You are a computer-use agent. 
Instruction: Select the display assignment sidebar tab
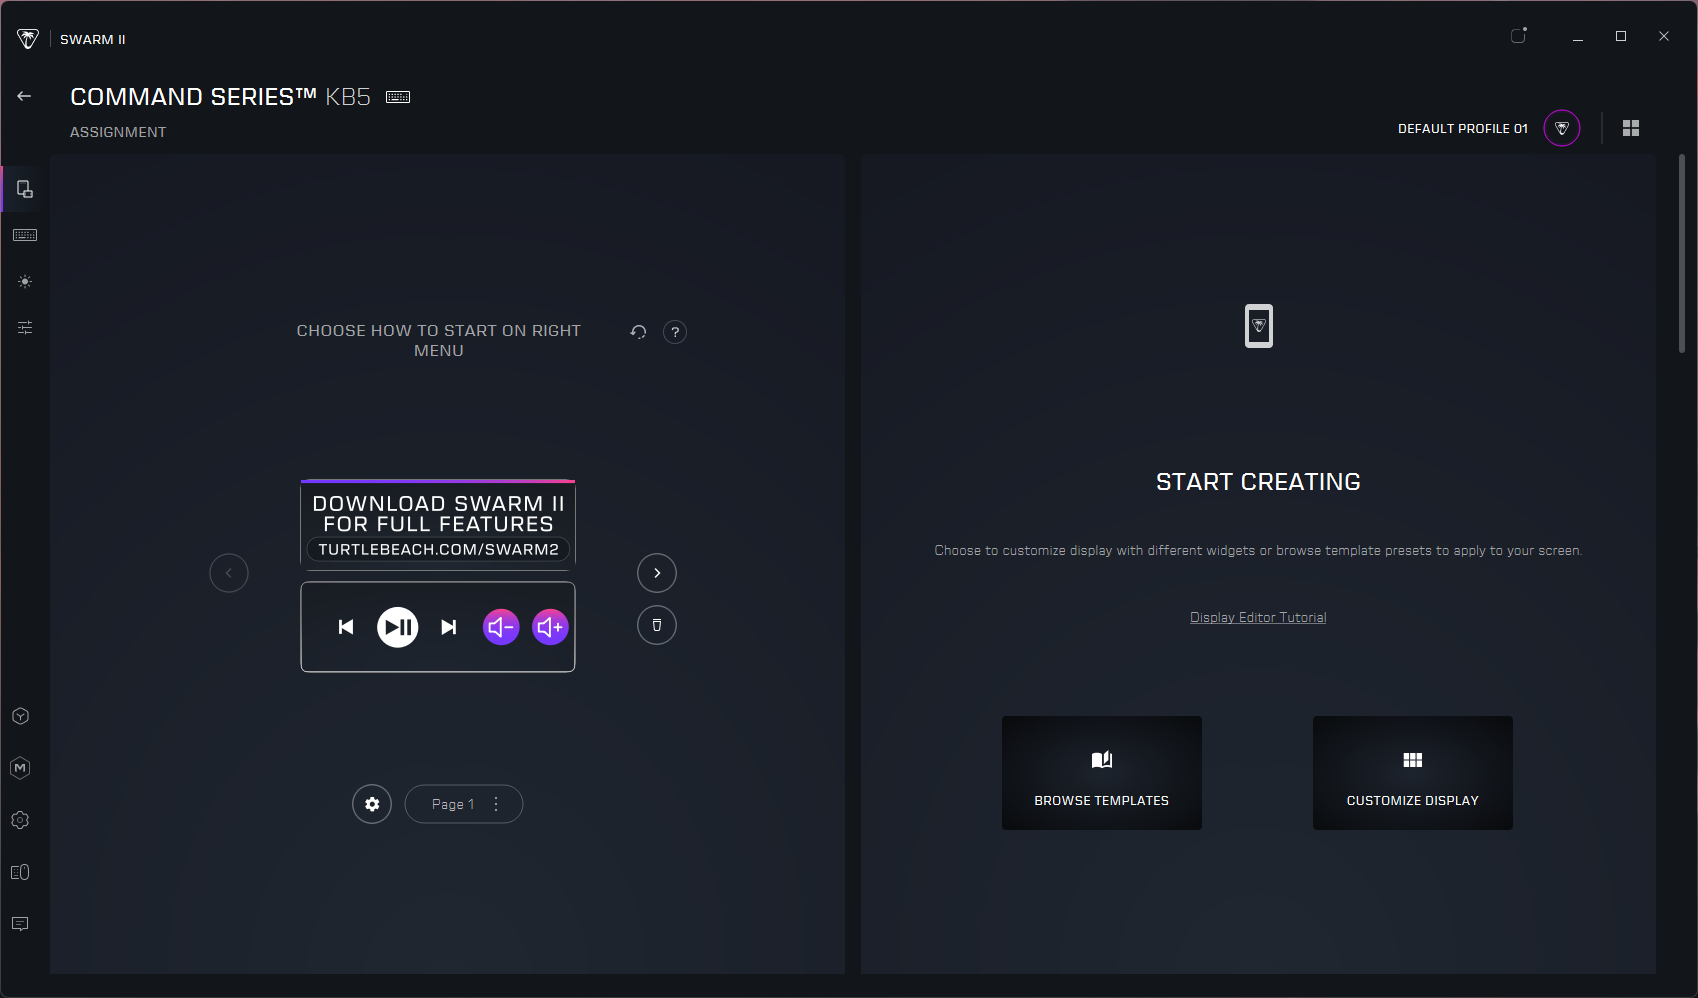point(25,189)
